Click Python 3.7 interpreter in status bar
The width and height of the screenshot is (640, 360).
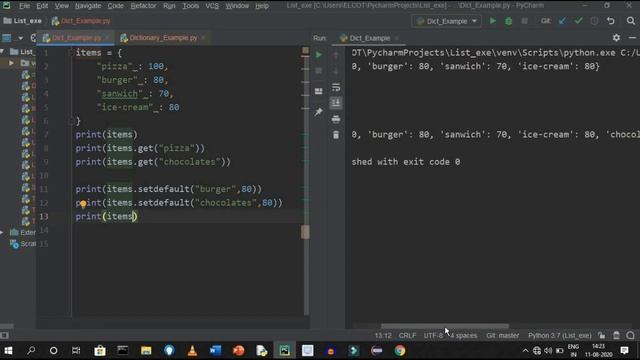pyautogui.click(x=560, y=336)
